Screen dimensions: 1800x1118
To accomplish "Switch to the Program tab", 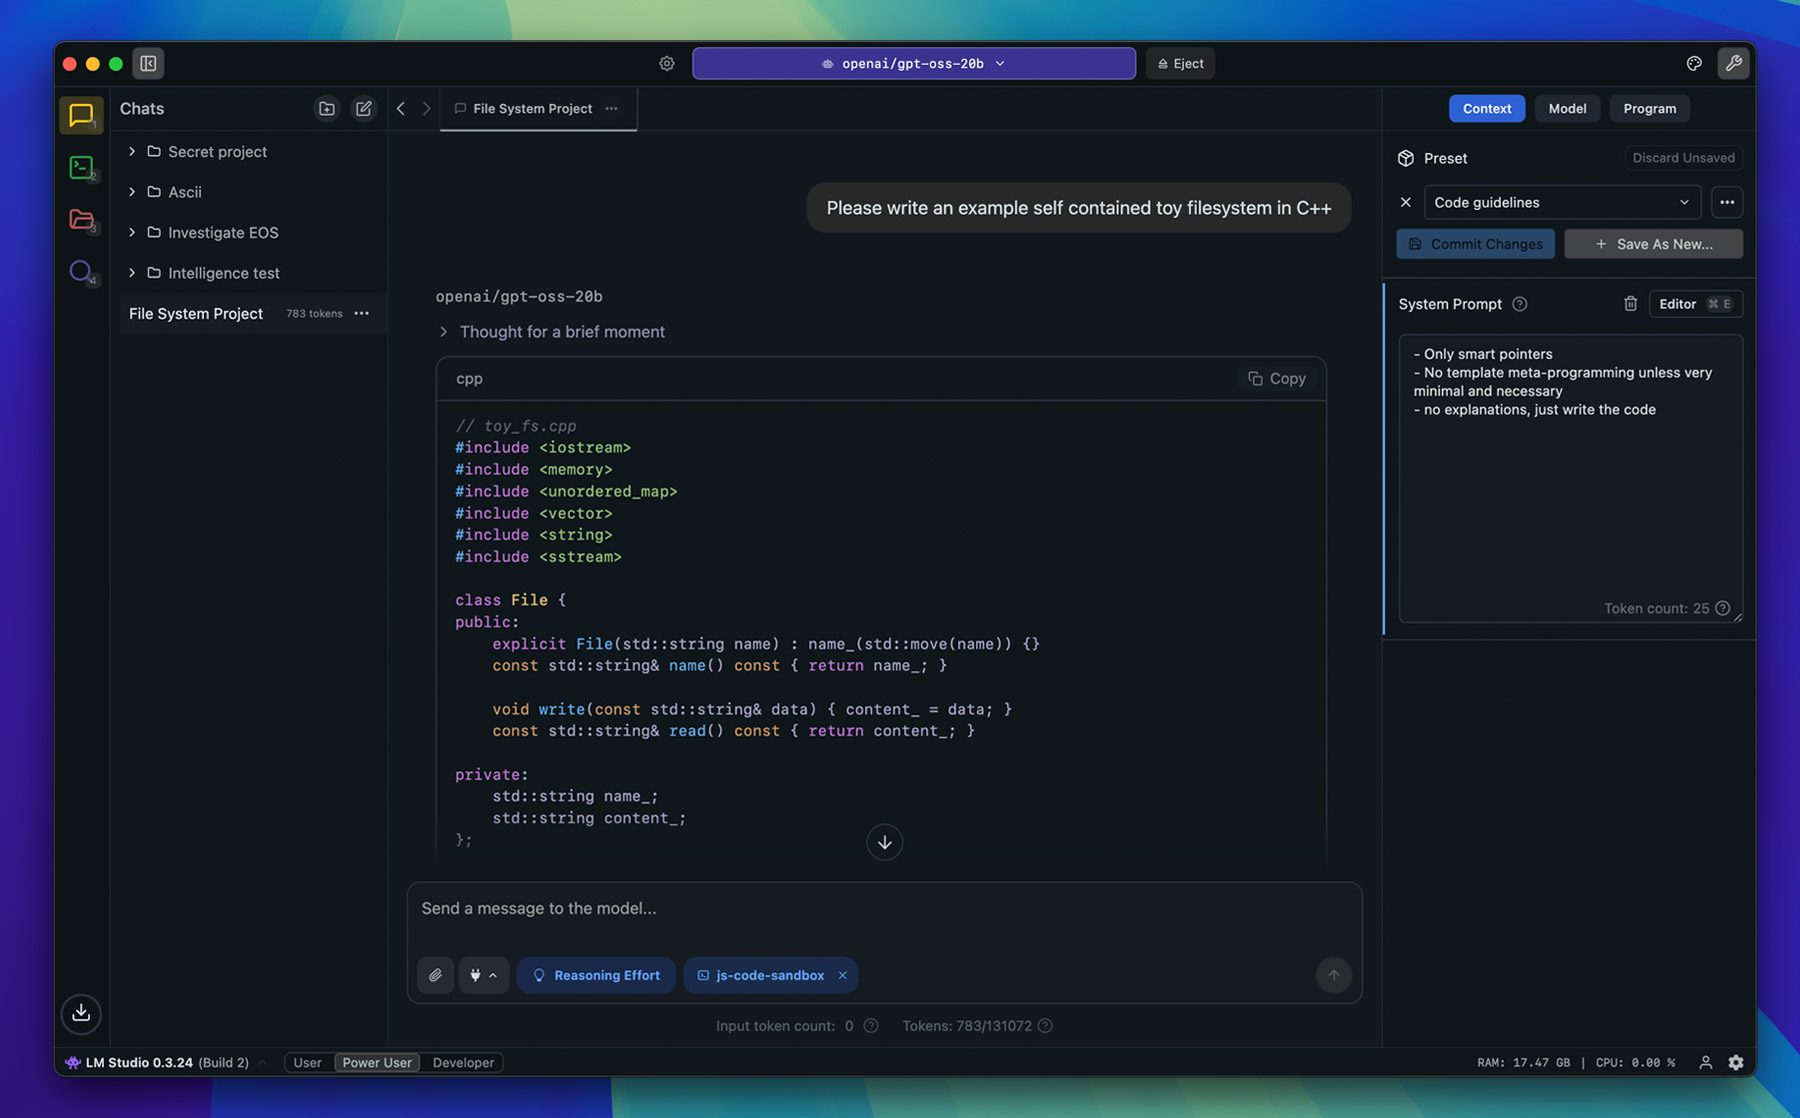I will click(x=1649, y=108).
